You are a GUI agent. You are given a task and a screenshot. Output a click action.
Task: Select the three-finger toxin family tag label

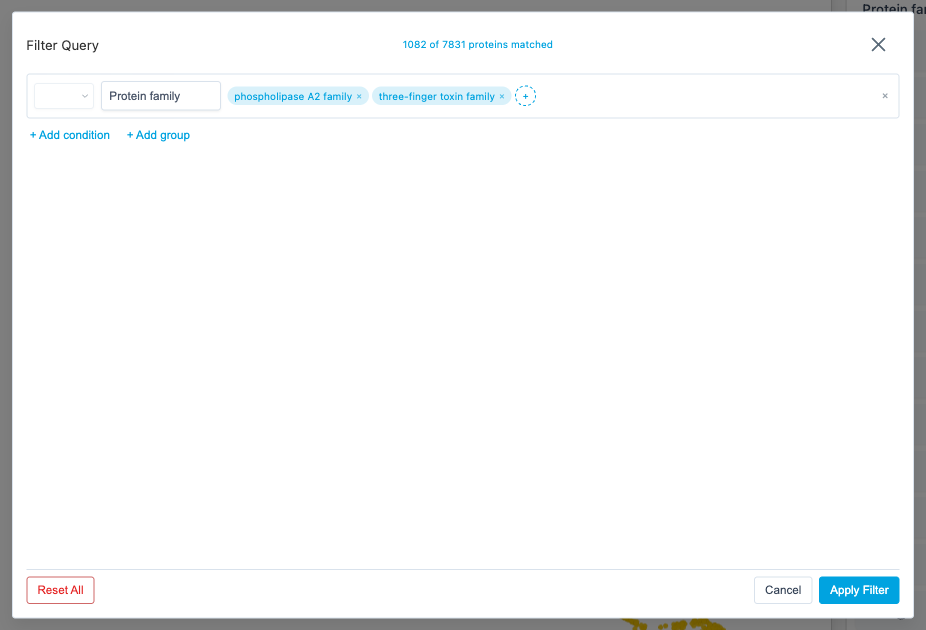click(x=436, y=96)
